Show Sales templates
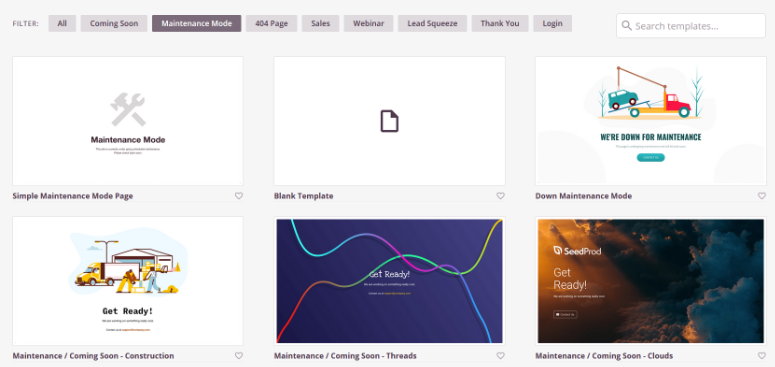This screenshot has width=775, height=367. (x=321, y=24)
